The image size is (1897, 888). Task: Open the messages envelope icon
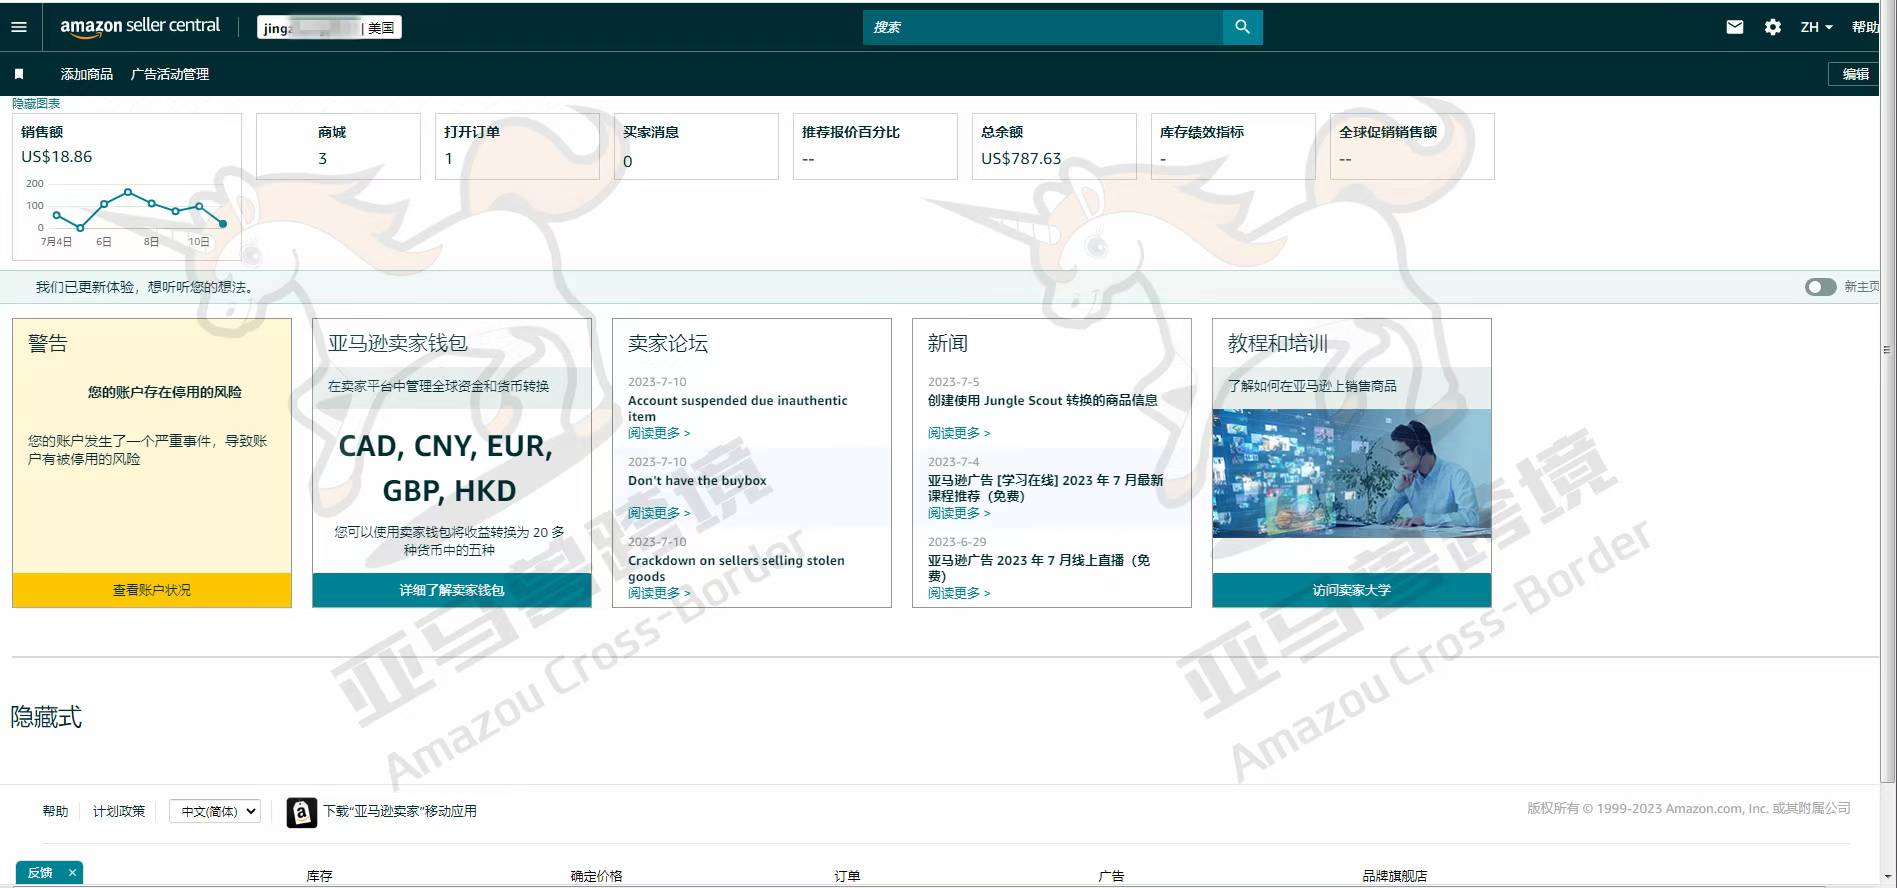tap(1735, 27)
